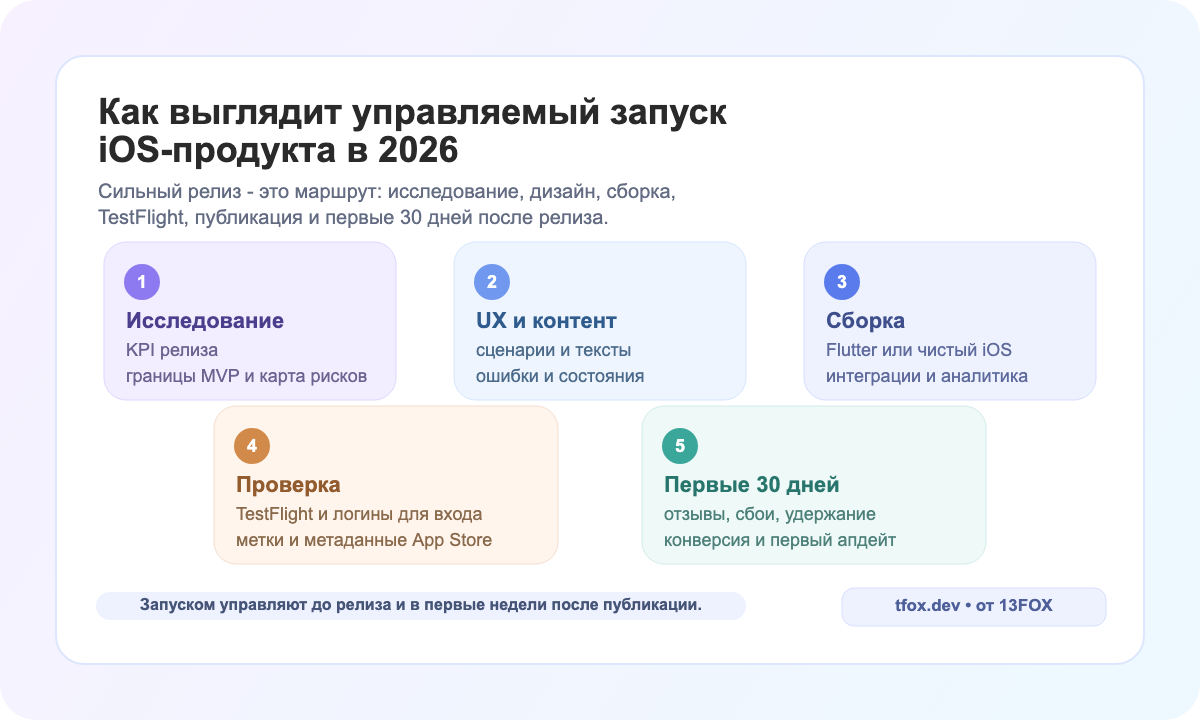Click the orange numbered badge "4"
The height and width of the screenshot is (720, 1200).
tap(253, 446)
